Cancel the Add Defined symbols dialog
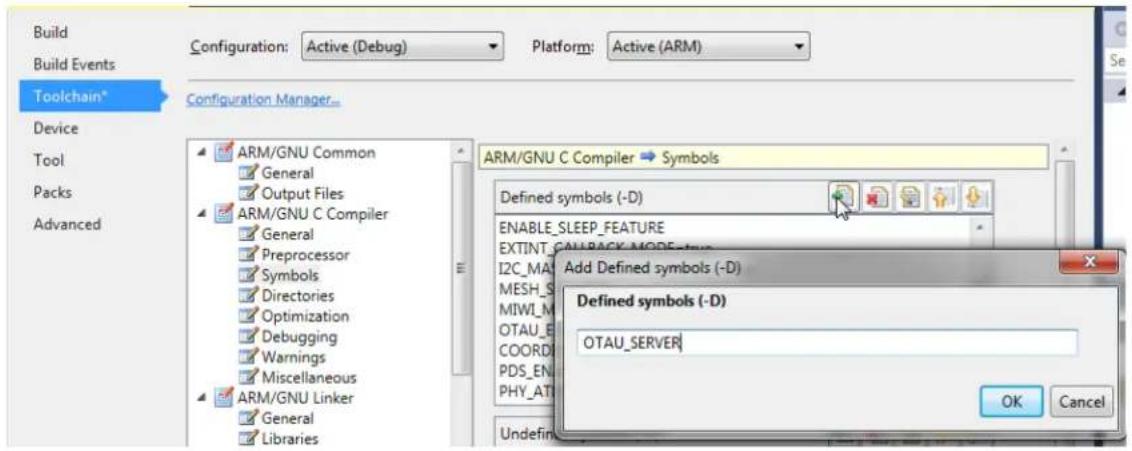The width and height of the screenshot is (1132, 451). pos(1080,402)
